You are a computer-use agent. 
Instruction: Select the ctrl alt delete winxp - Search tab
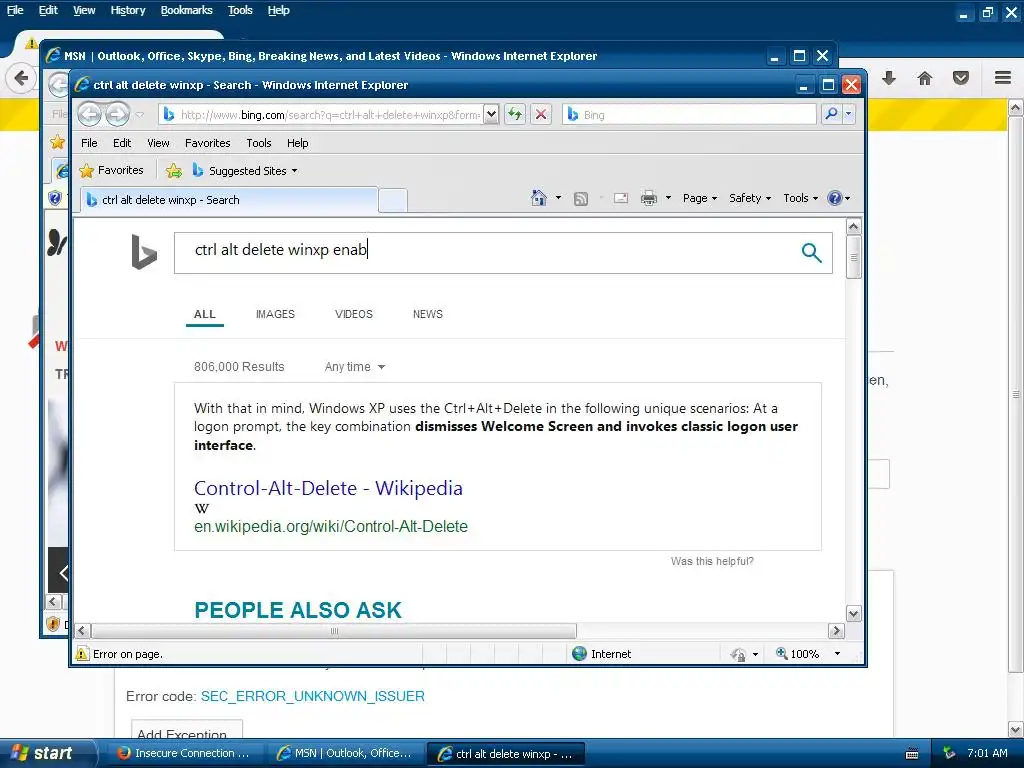(x=229, y=200)
